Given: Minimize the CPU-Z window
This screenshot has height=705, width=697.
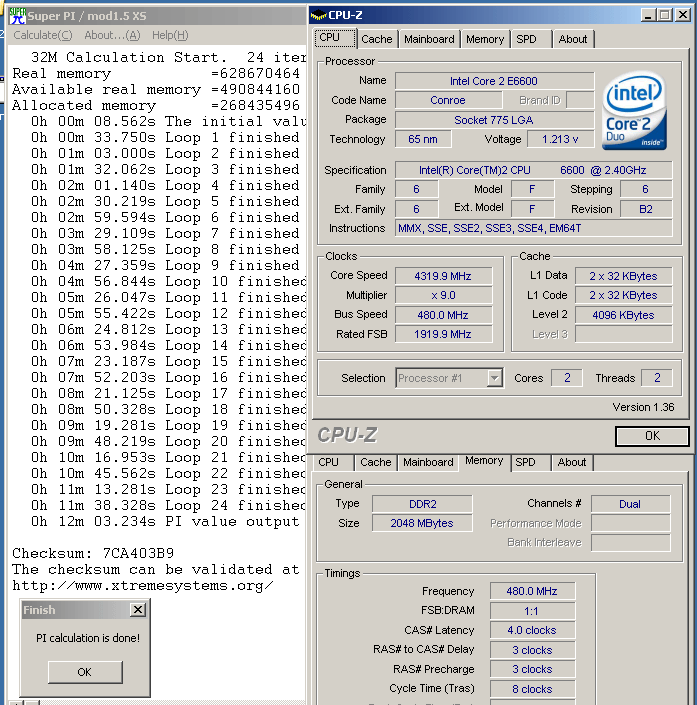Looking at the screenshot, I should tap(648, 15).
